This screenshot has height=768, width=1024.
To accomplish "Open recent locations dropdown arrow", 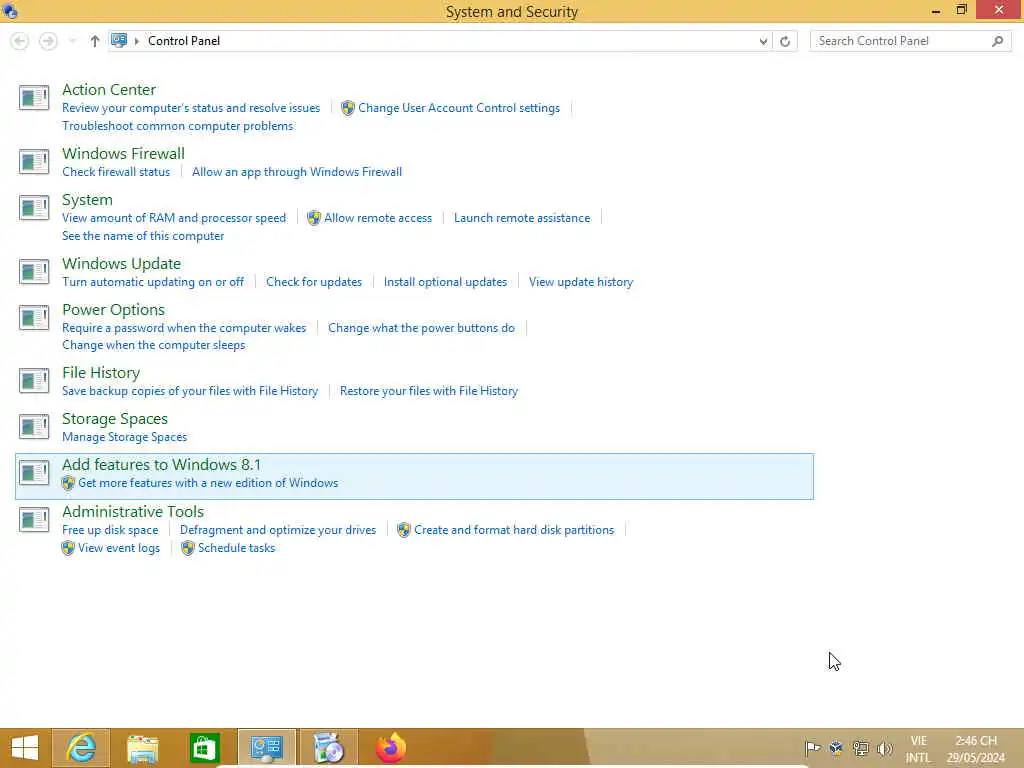I will (72, 41).
